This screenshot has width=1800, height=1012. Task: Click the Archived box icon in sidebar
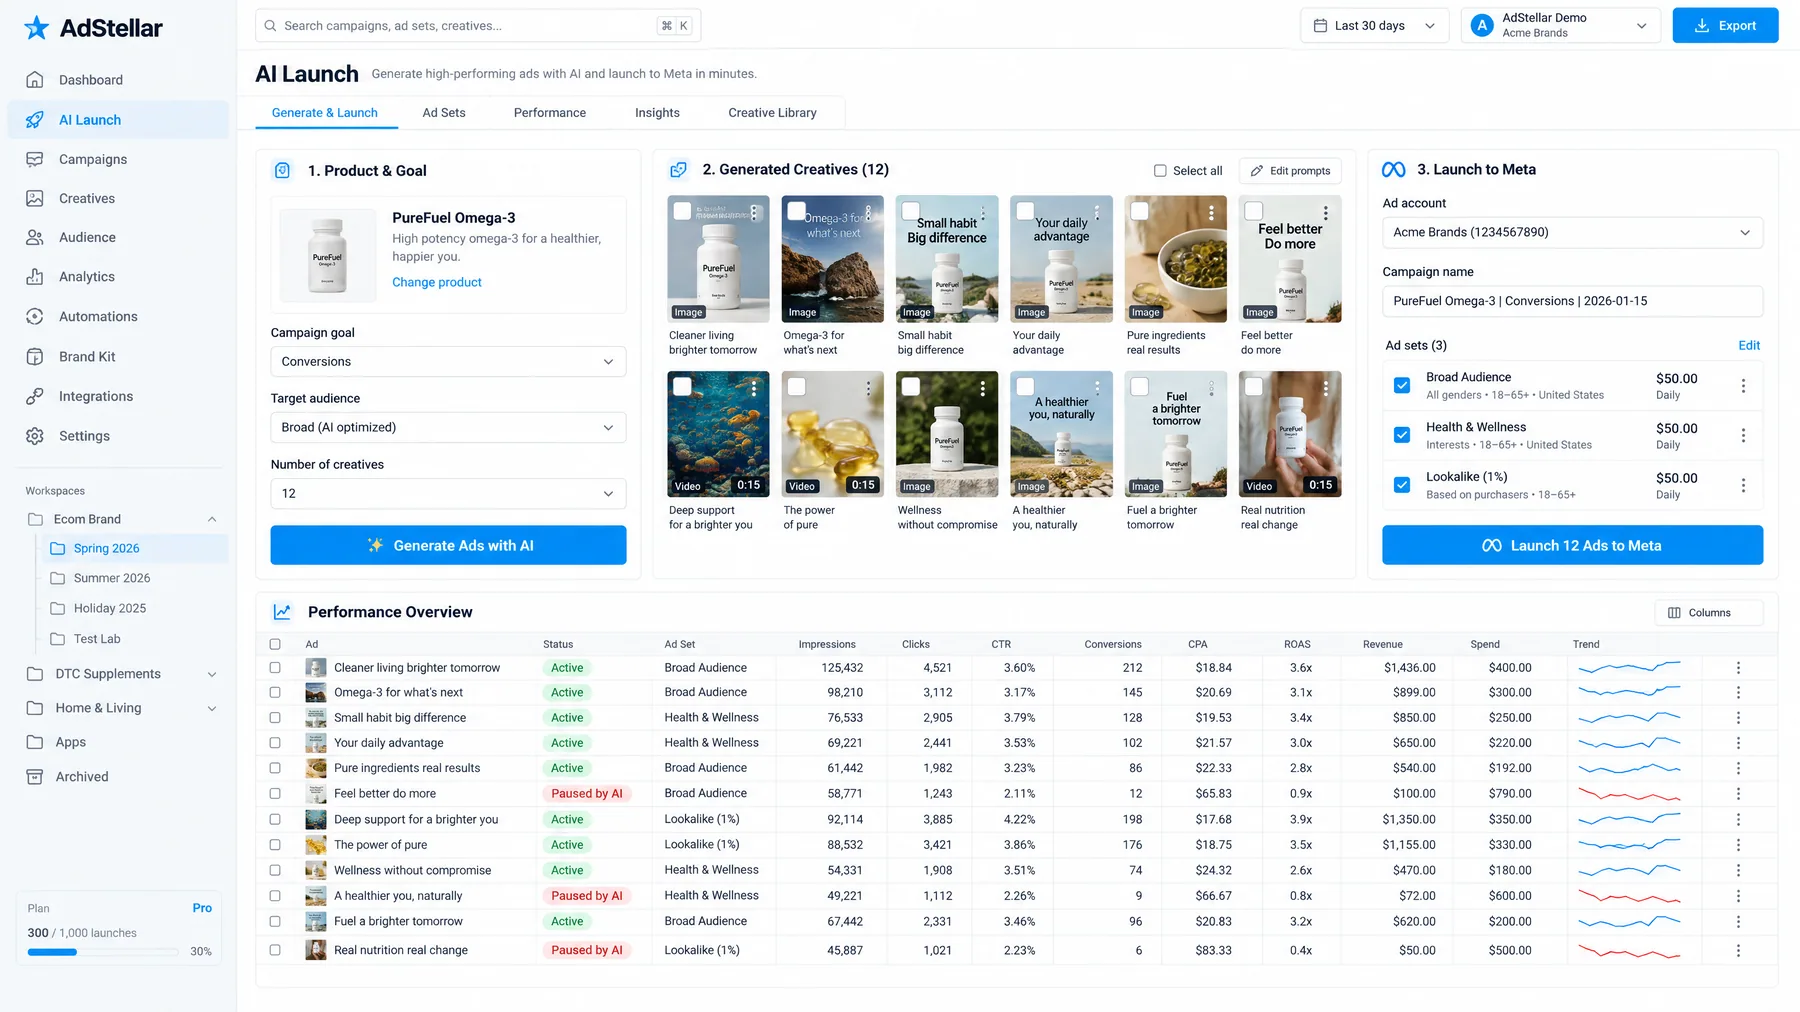(35, 777)
